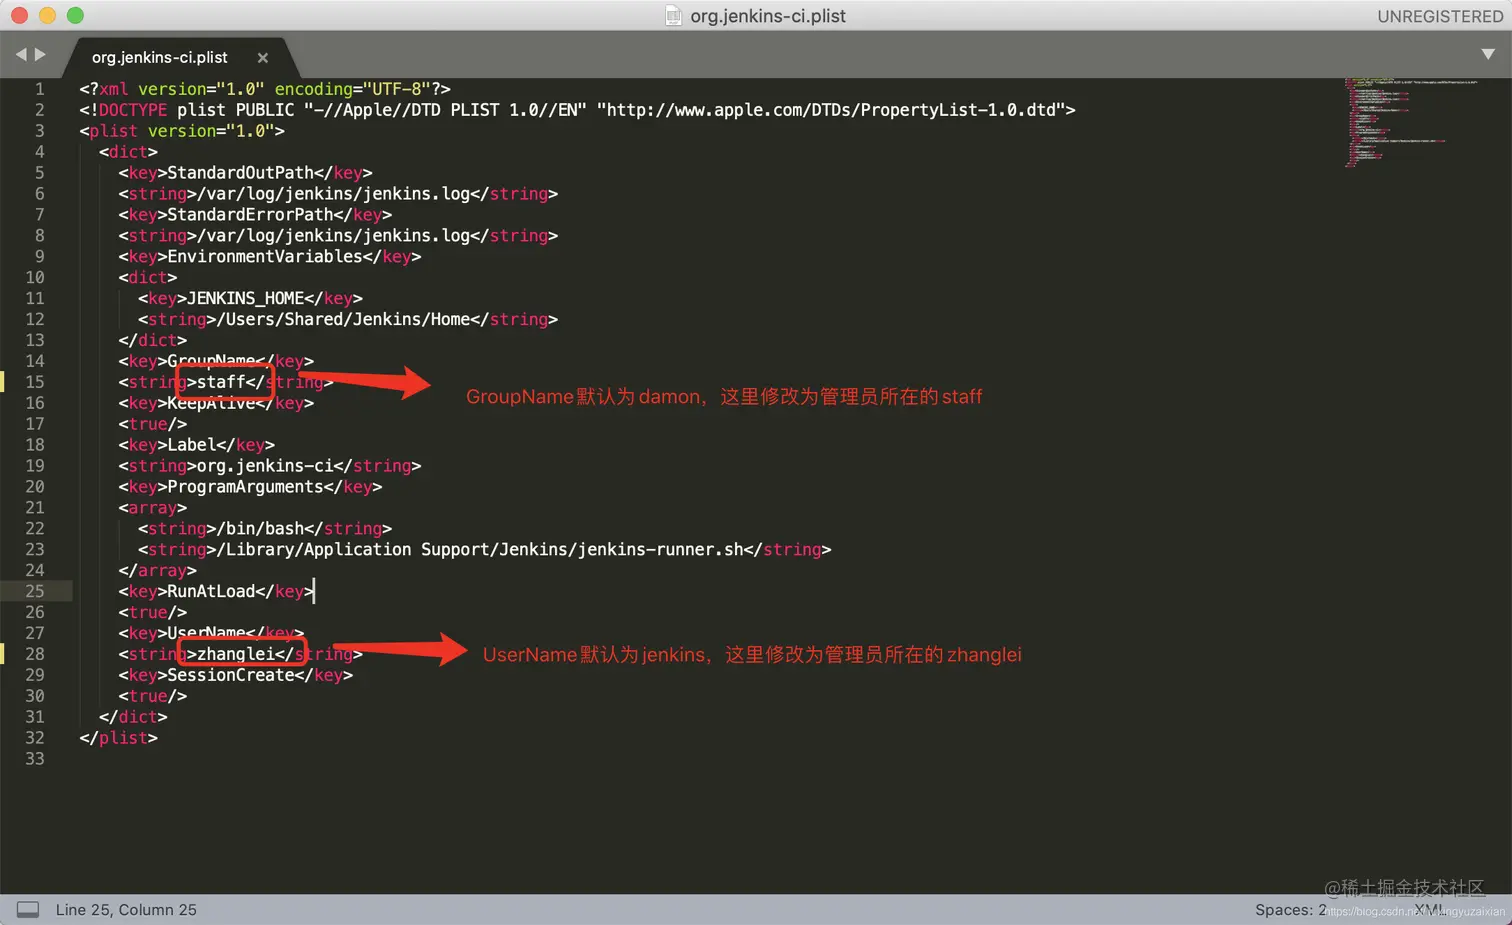1512x925 pixels.
Task: Click the macOS minimize window button
Action: pyautogui.click(x=47, y=15)
